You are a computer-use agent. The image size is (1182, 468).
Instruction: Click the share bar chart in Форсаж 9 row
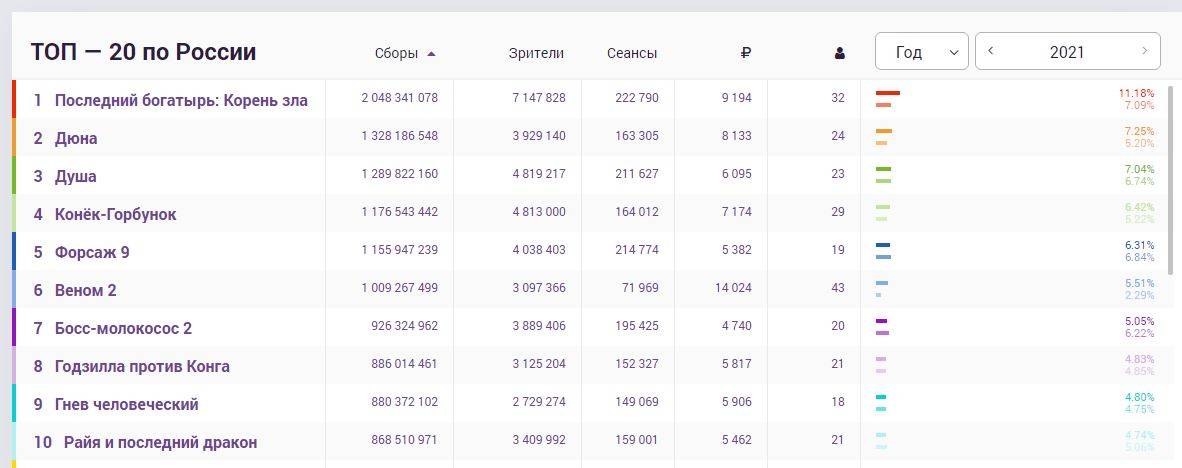click(x=883, y=251)
